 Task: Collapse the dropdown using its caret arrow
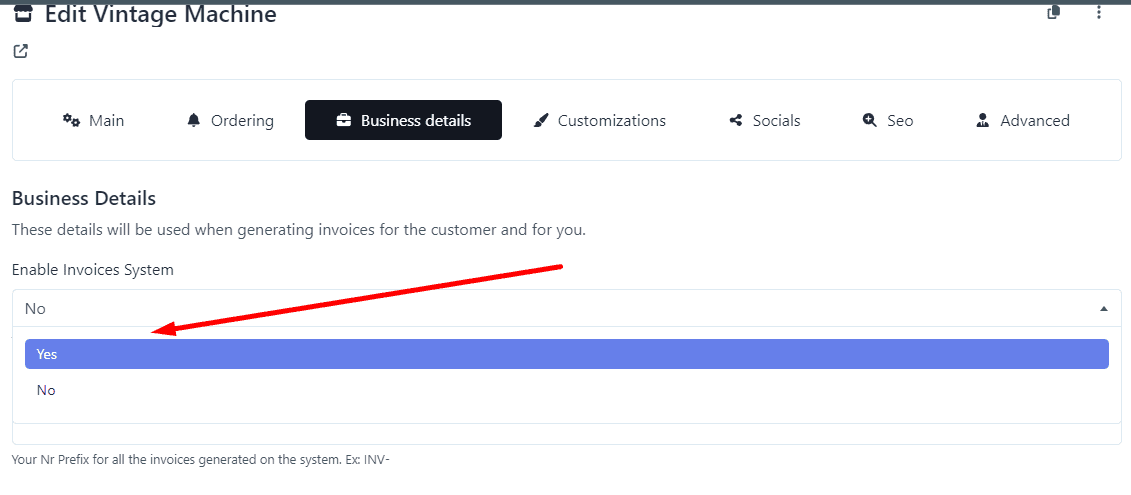tap(1103, 309)
